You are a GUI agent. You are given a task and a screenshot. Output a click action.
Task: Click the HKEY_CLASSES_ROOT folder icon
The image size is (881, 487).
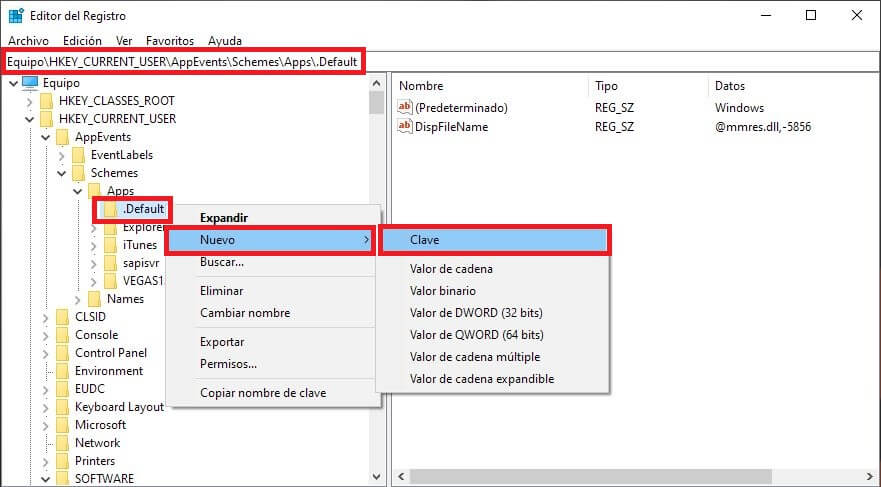click(47, 101)
